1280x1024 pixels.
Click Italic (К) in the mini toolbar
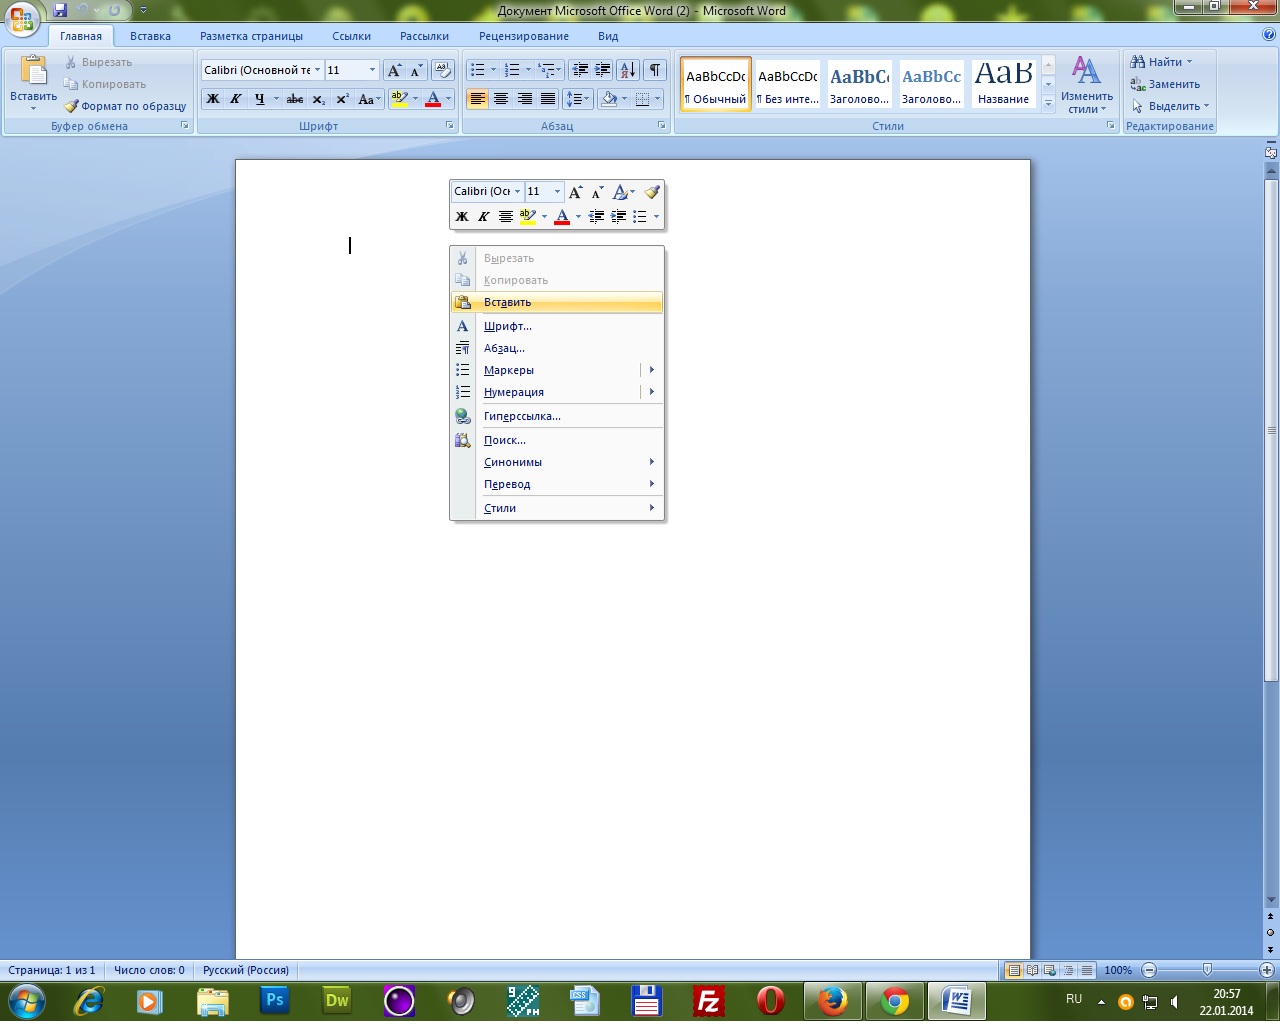(x=484, y=217)
